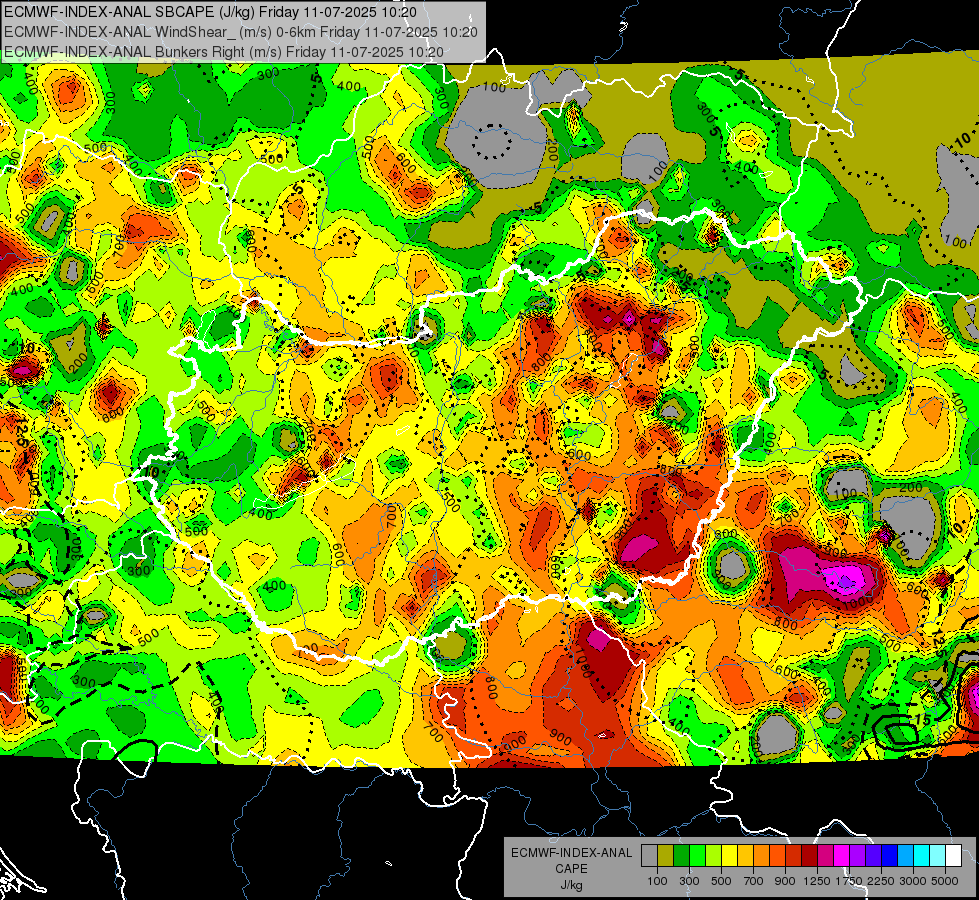
Task: Select the pure blue legend swatch
Action: (x=890, y=855)
